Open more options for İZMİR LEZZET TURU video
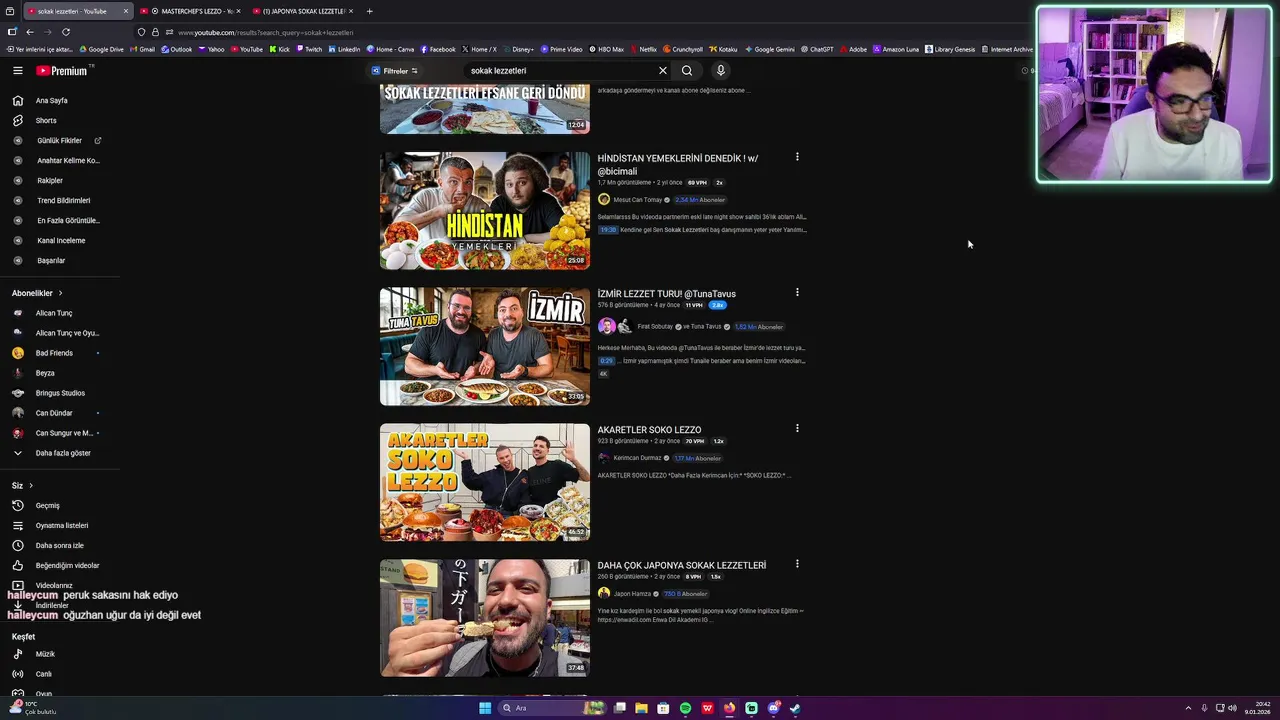Image resolution: width=1280 pixels, height=720 pixels. tap(797, 293)
